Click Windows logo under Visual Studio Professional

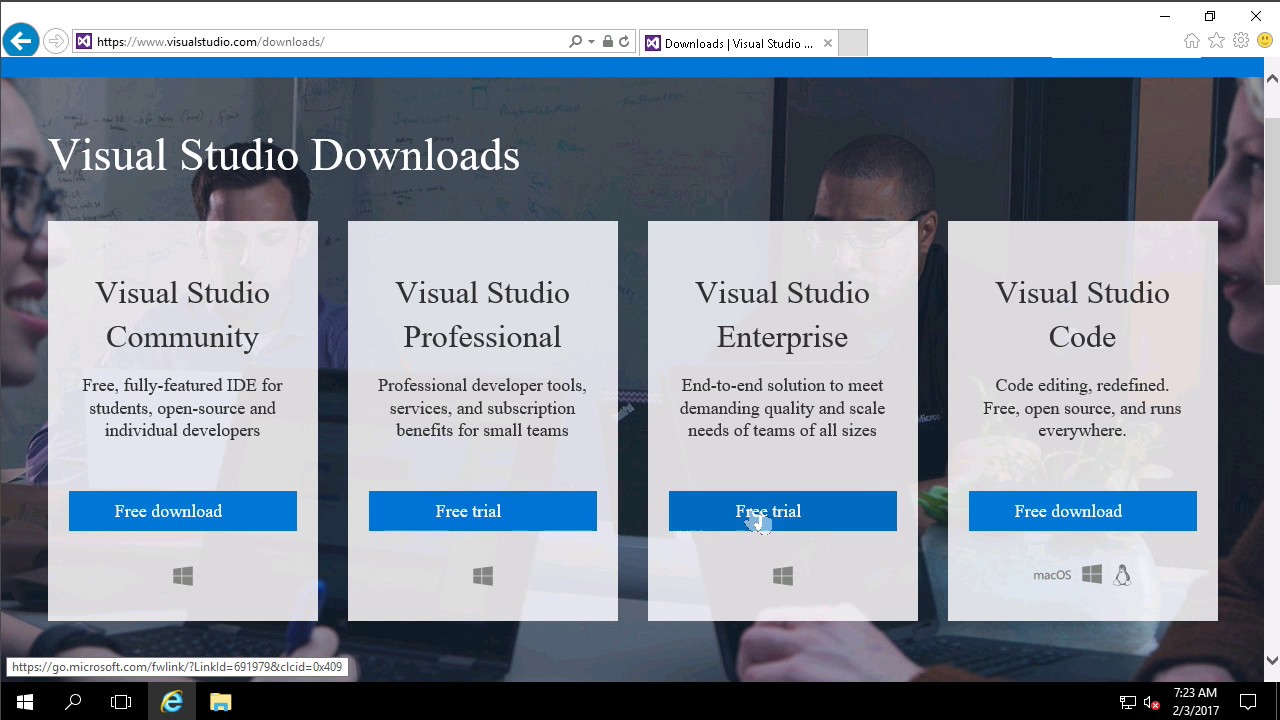click(x=483, y=576)
